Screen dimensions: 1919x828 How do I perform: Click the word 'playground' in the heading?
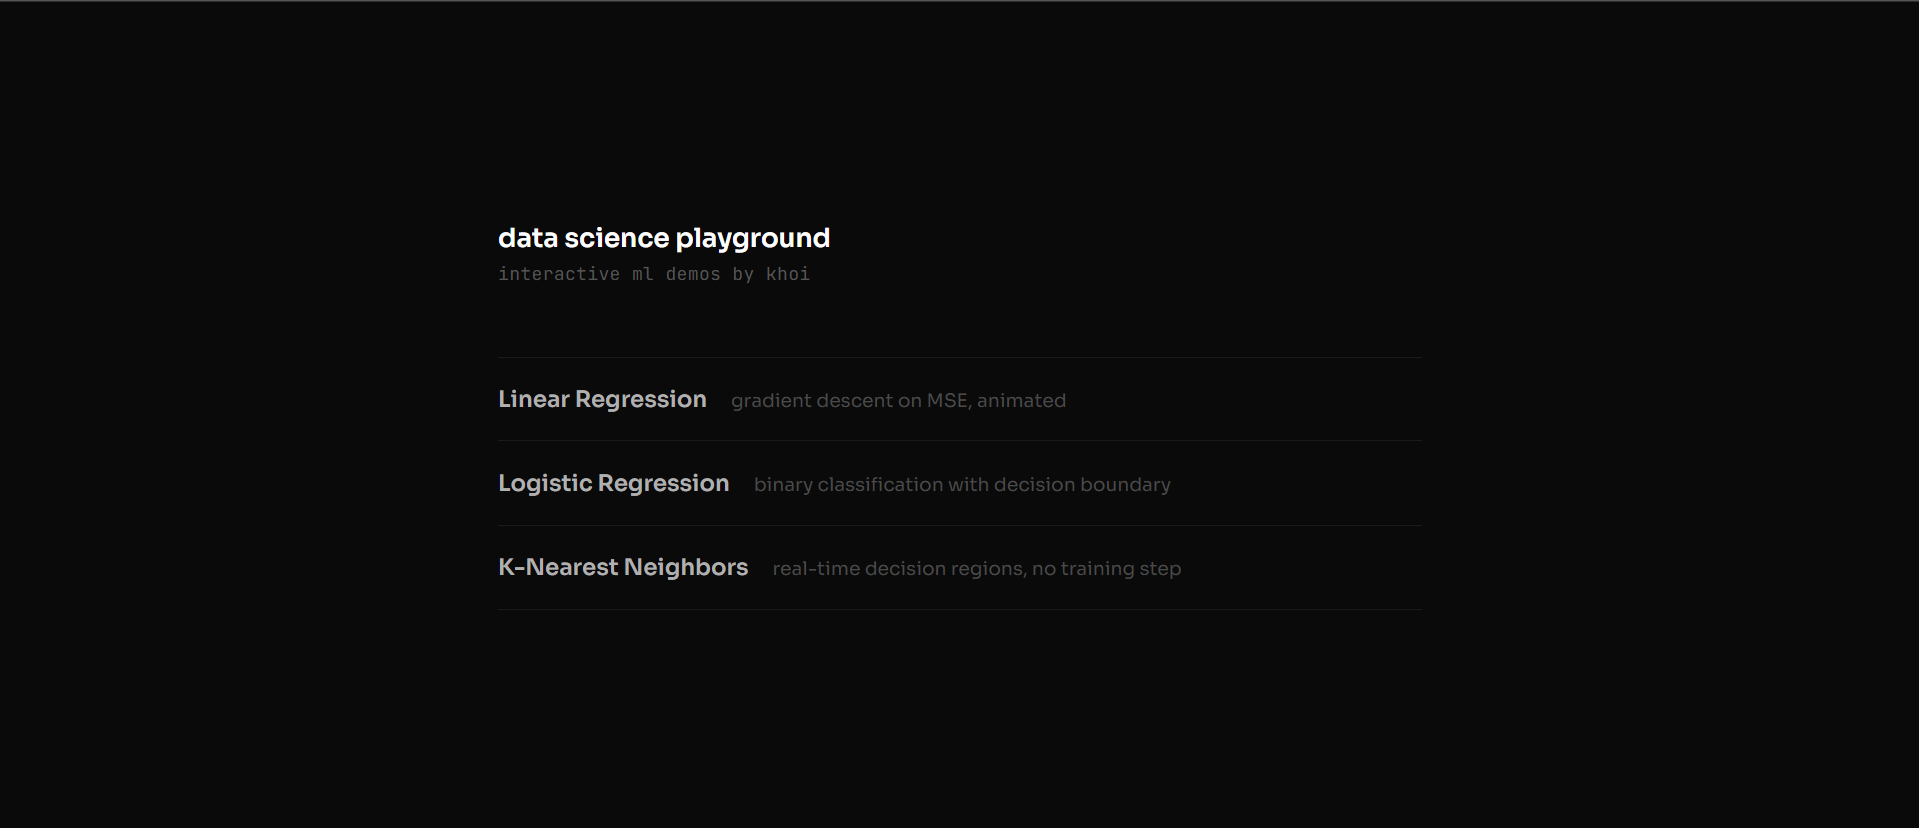(x=752, y=238)
